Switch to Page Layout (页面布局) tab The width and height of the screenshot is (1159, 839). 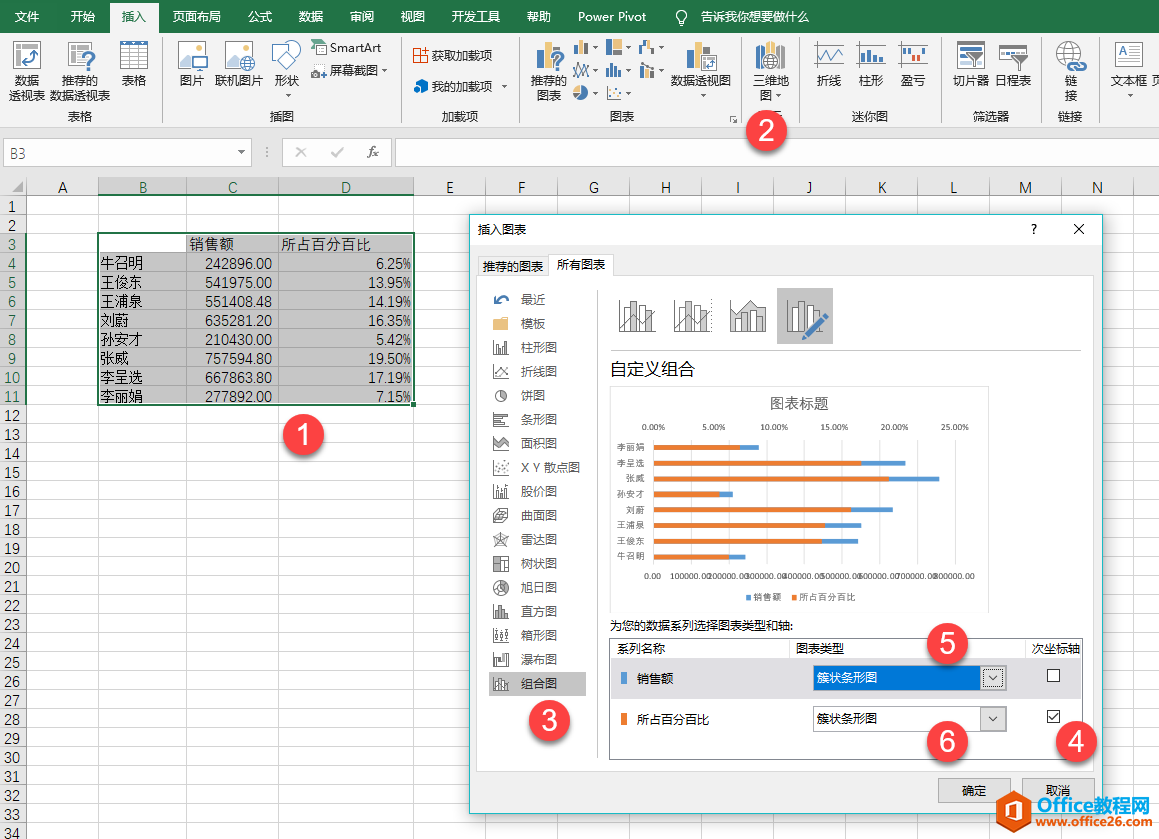(197, 16)
